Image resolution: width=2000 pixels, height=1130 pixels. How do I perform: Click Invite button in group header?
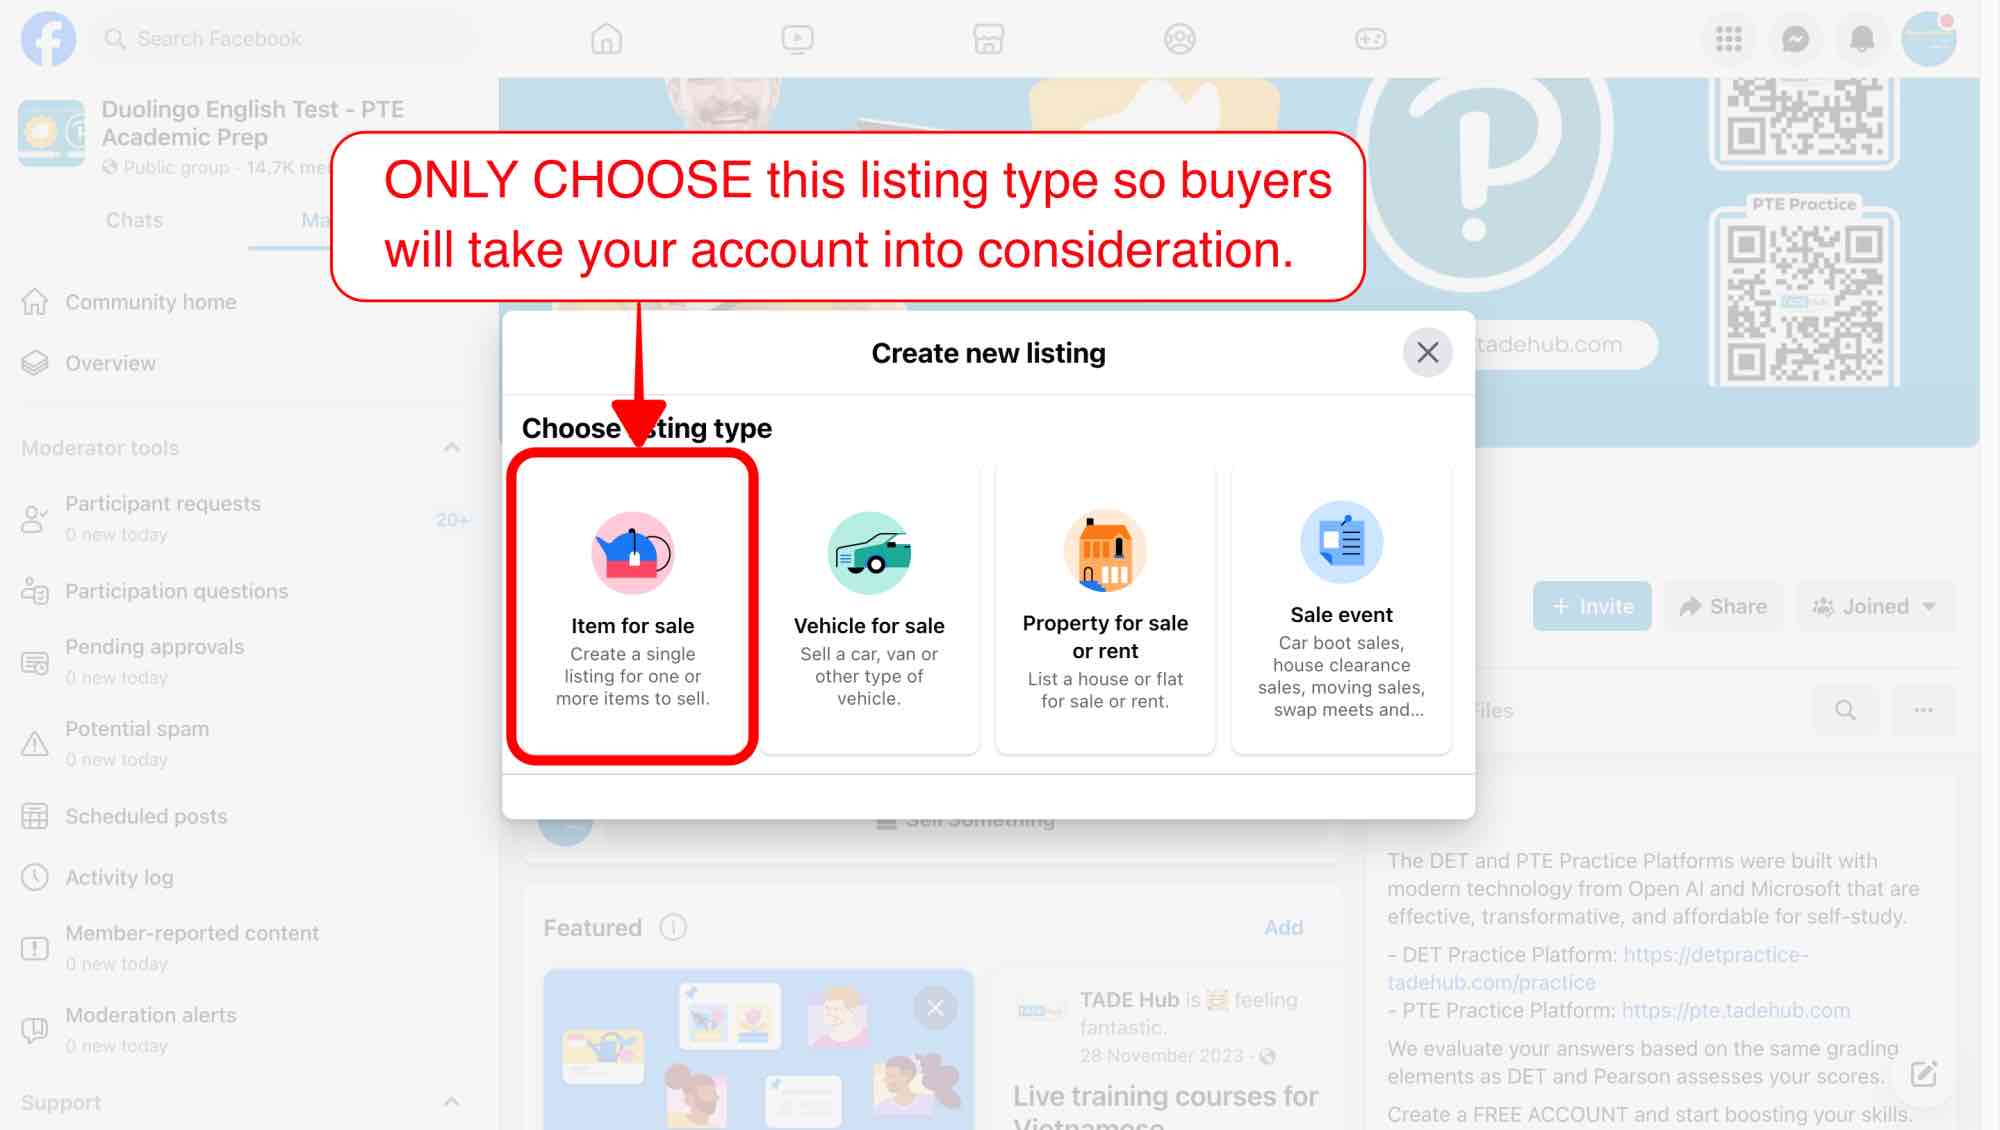point(1591,606)
